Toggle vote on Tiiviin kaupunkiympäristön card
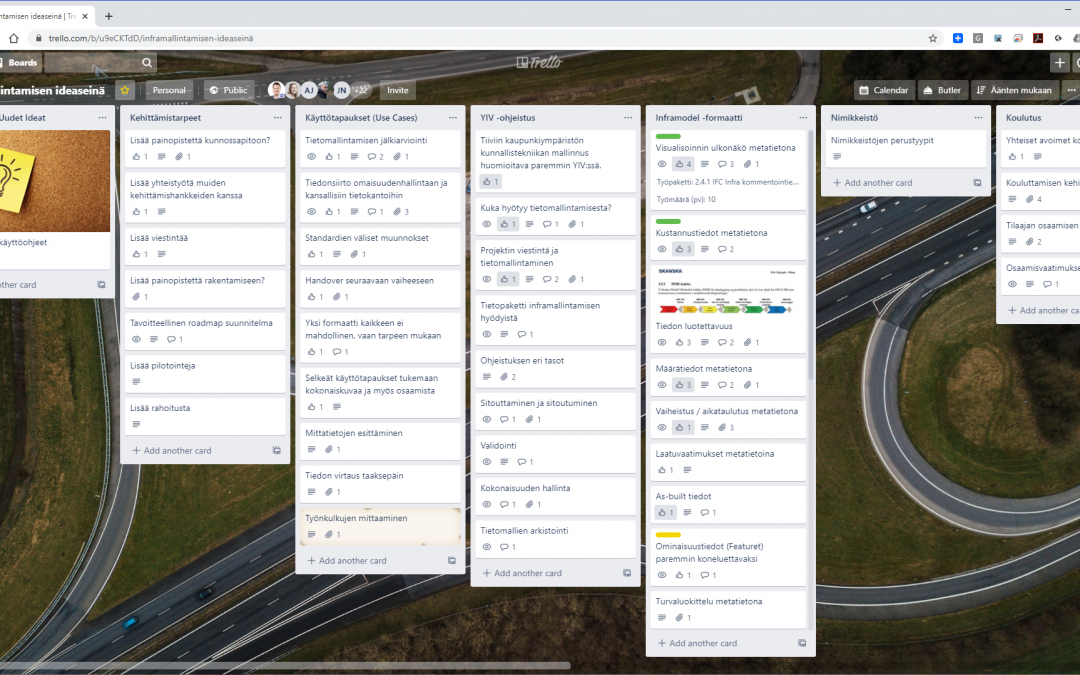Image resolution: width=1080 pixels, height=675 pixels. (490, 182)
